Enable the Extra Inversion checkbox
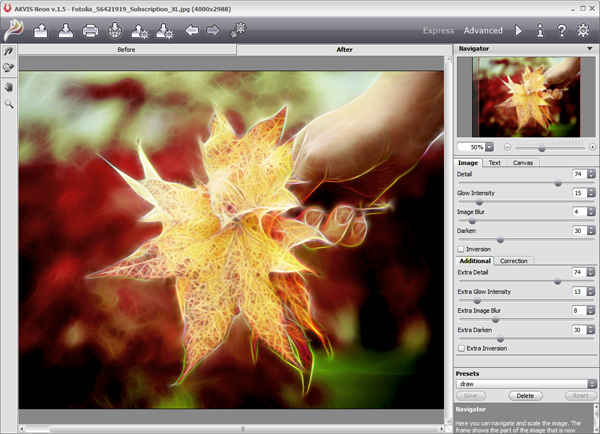The width and height of the screenshot is (600, 434). 461,348
